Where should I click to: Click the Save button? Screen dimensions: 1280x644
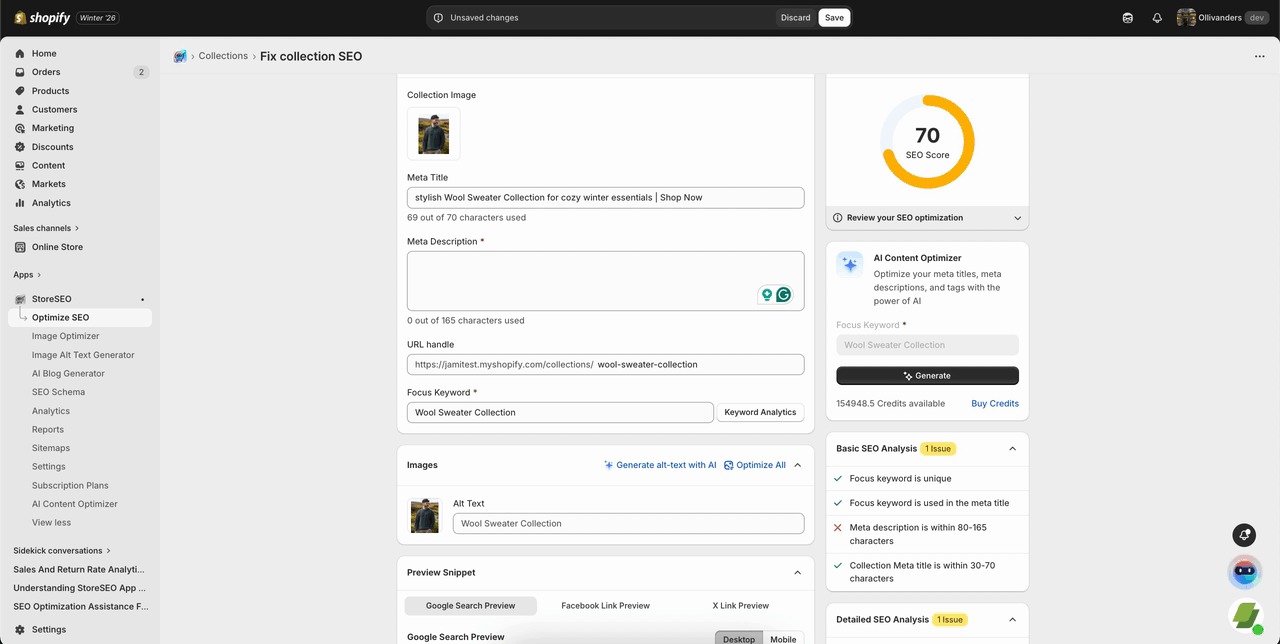[x=834, y=17]
